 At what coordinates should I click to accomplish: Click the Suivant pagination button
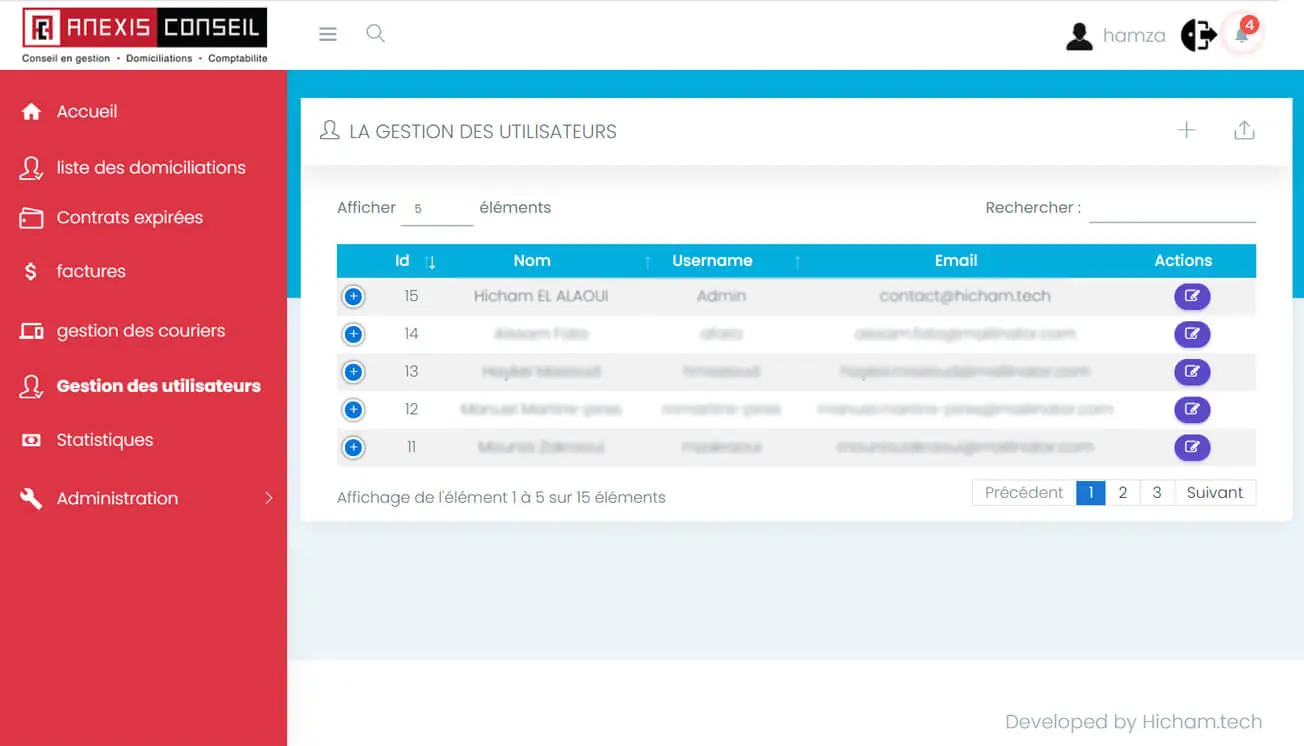pyautogui.click(x=1214, y=493)
